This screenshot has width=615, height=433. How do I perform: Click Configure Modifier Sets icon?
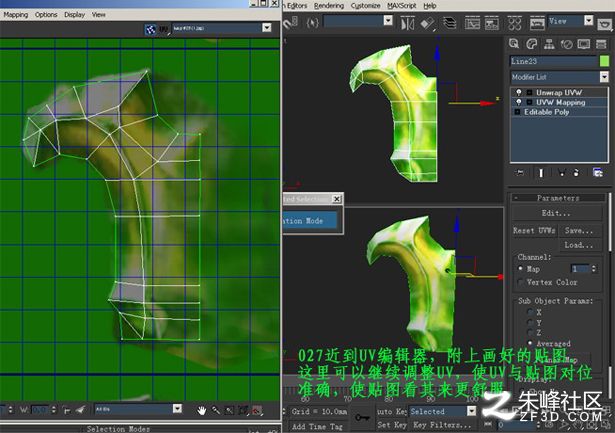(597, 173)
